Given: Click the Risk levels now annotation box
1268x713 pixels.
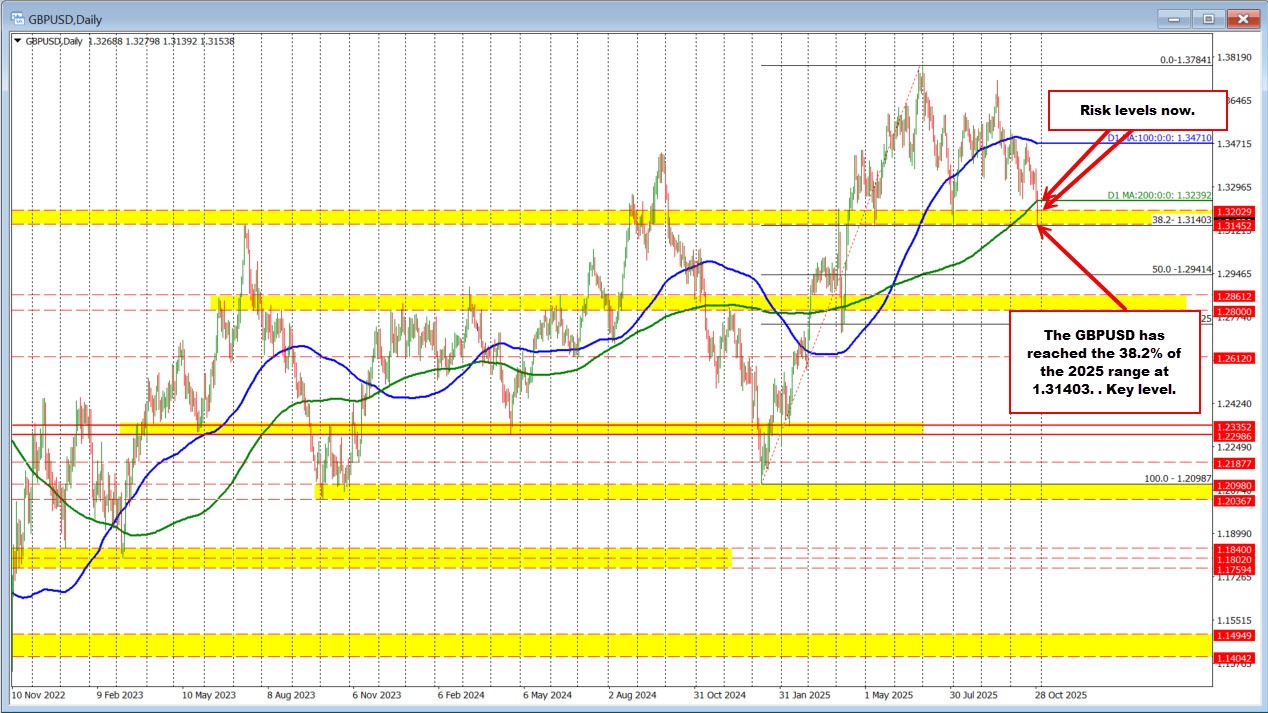Looking at the screenshot, I should coord(1137,110).
